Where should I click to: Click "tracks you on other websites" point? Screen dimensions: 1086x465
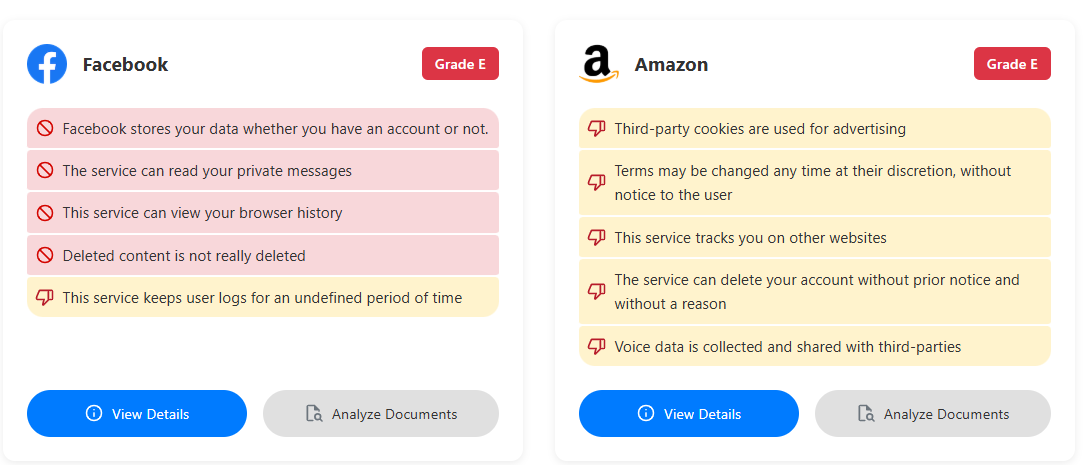750,238
